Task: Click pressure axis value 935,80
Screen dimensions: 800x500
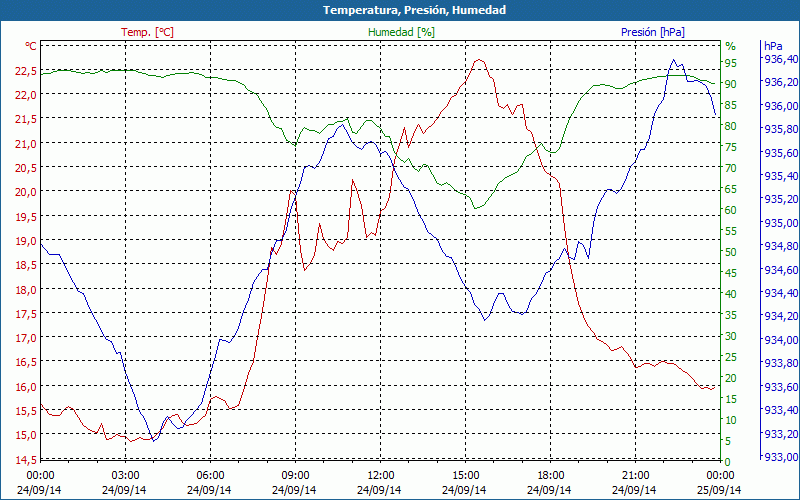Action: pyautogui.click(x=781, y=130)
